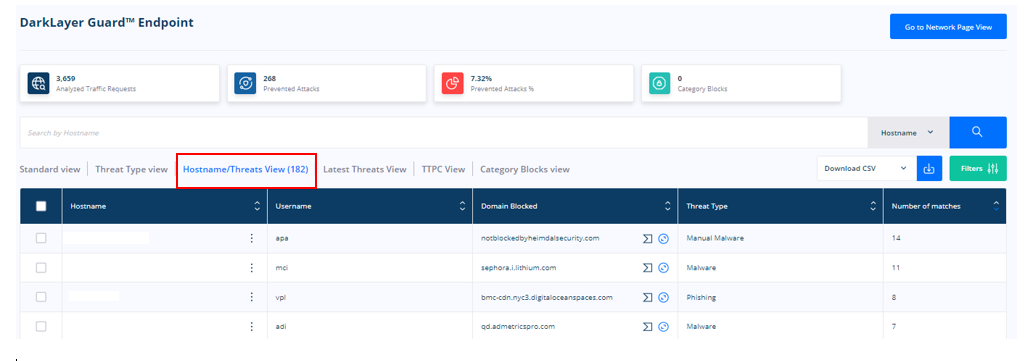The image size is (1030, 361).
Task: Click the domain notblockedbyheimdalsecurity.com
Action: [540, 238]
